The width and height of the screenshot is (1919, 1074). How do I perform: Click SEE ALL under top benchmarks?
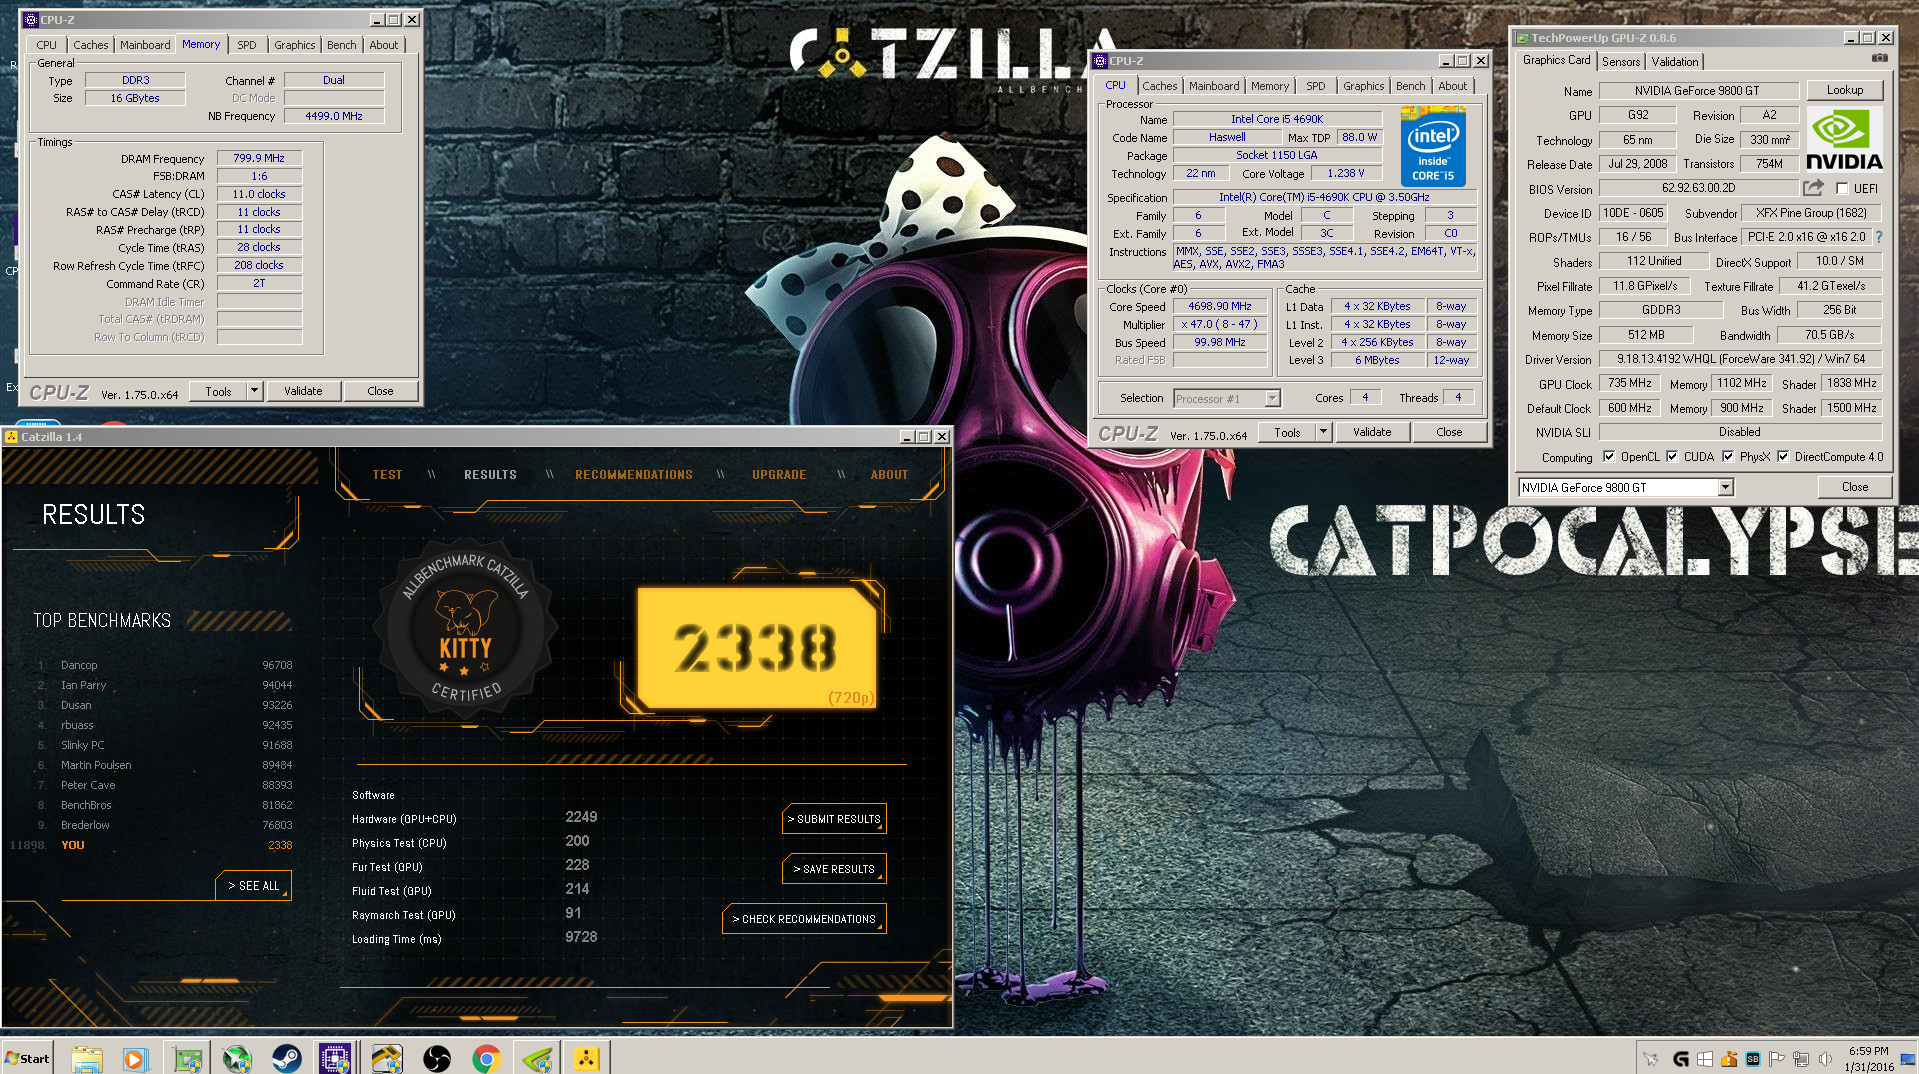coord(253,886)
